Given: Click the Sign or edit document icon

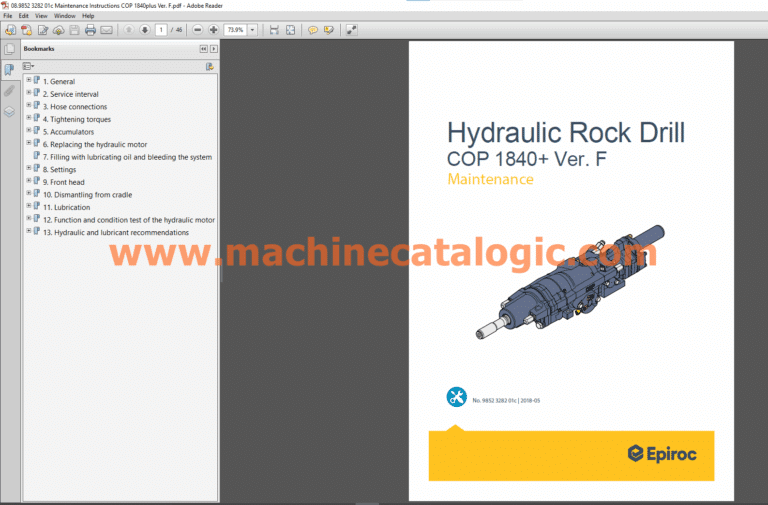Looking at the screenshot, I should [x=43, y=30].
